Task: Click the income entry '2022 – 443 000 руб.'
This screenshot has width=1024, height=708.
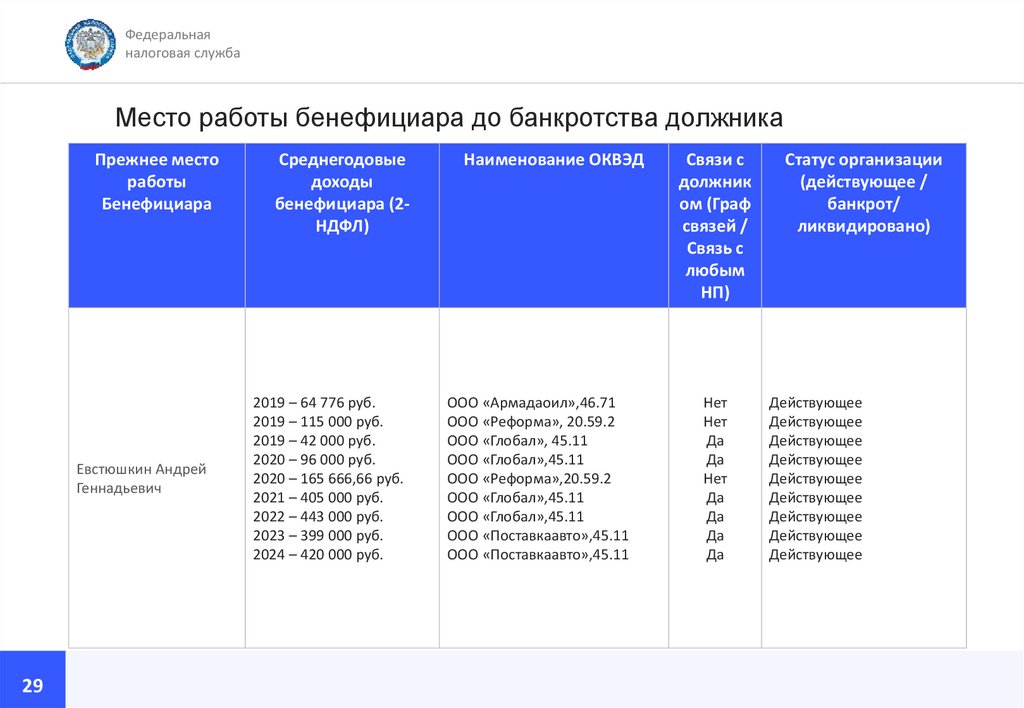Action: click(x=318, y=517)
